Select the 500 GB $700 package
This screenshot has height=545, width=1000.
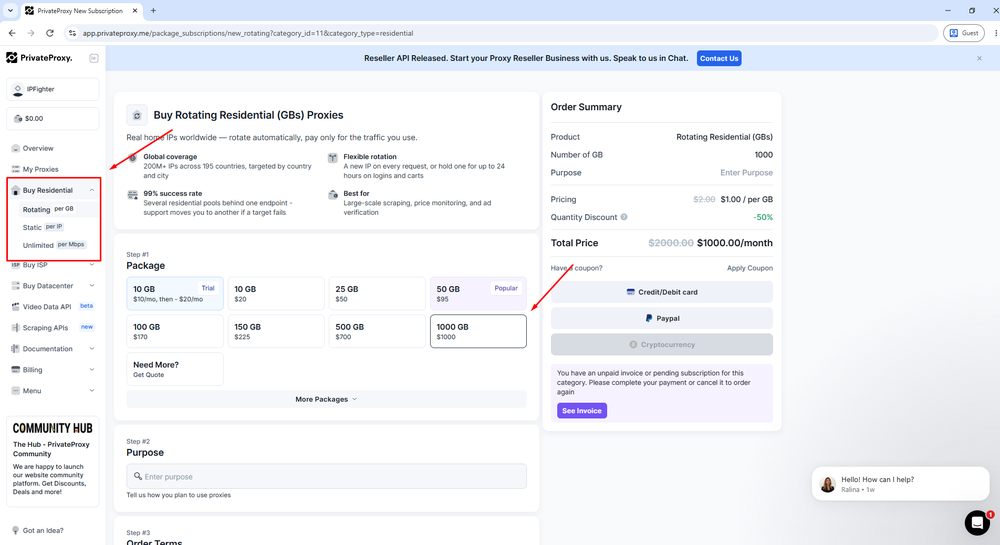(377, 331)
